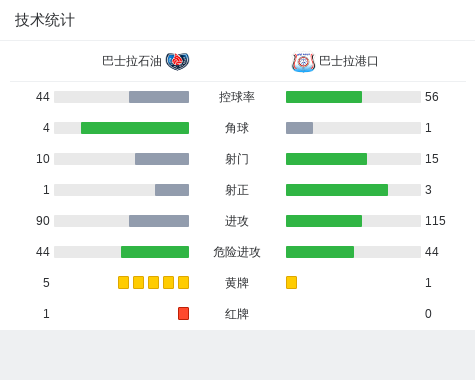Open the 巴士拉石油 team name link

click(x=132, y=61)
